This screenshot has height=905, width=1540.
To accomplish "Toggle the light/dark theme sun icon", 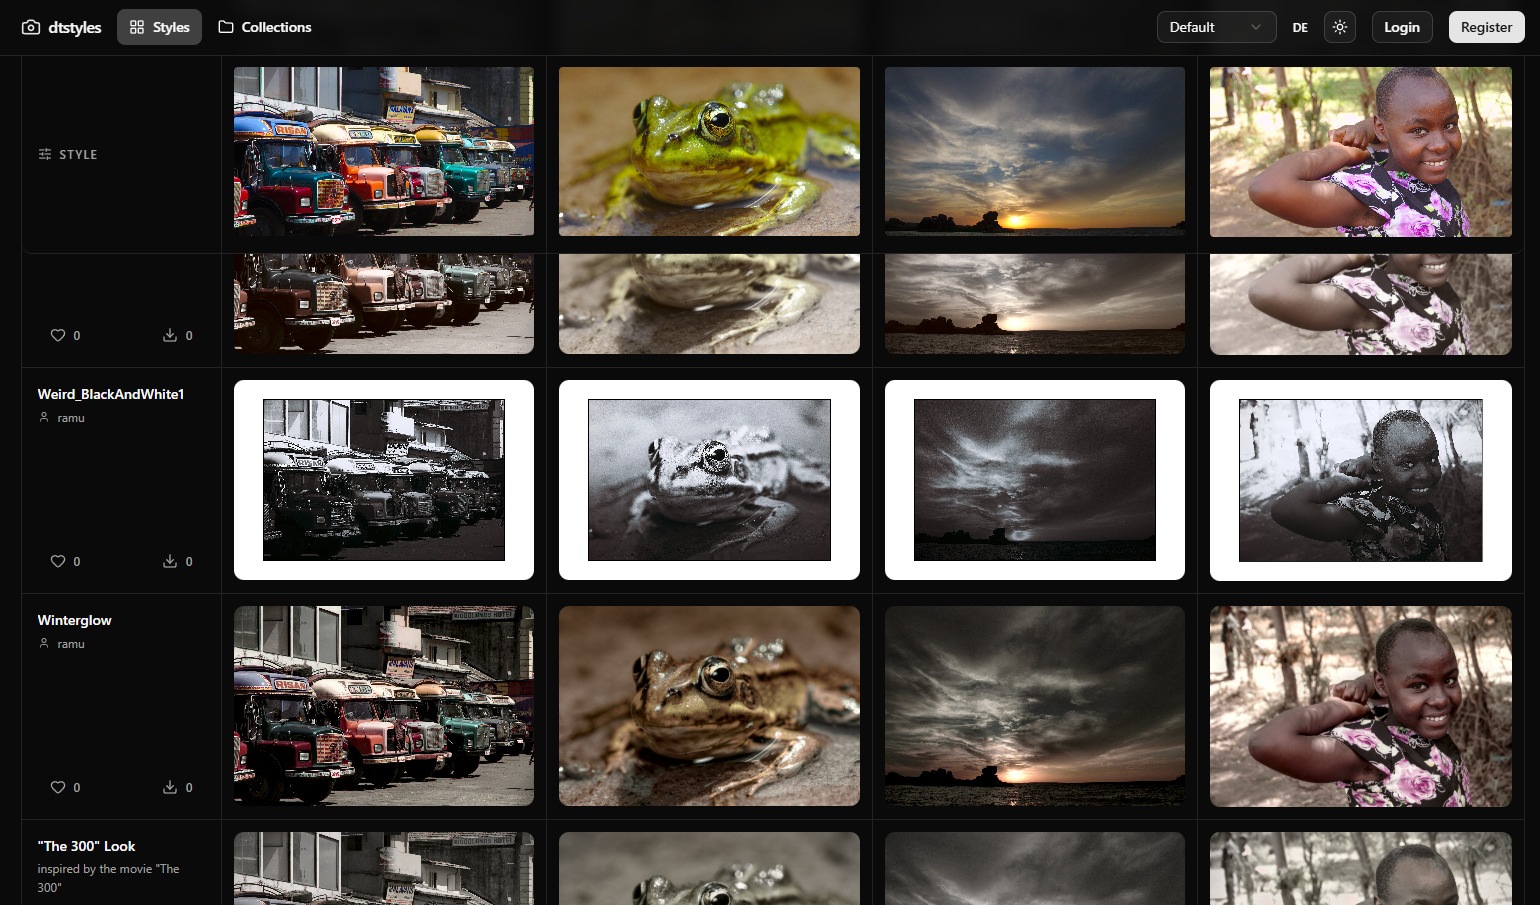I will coord(1340,27).
